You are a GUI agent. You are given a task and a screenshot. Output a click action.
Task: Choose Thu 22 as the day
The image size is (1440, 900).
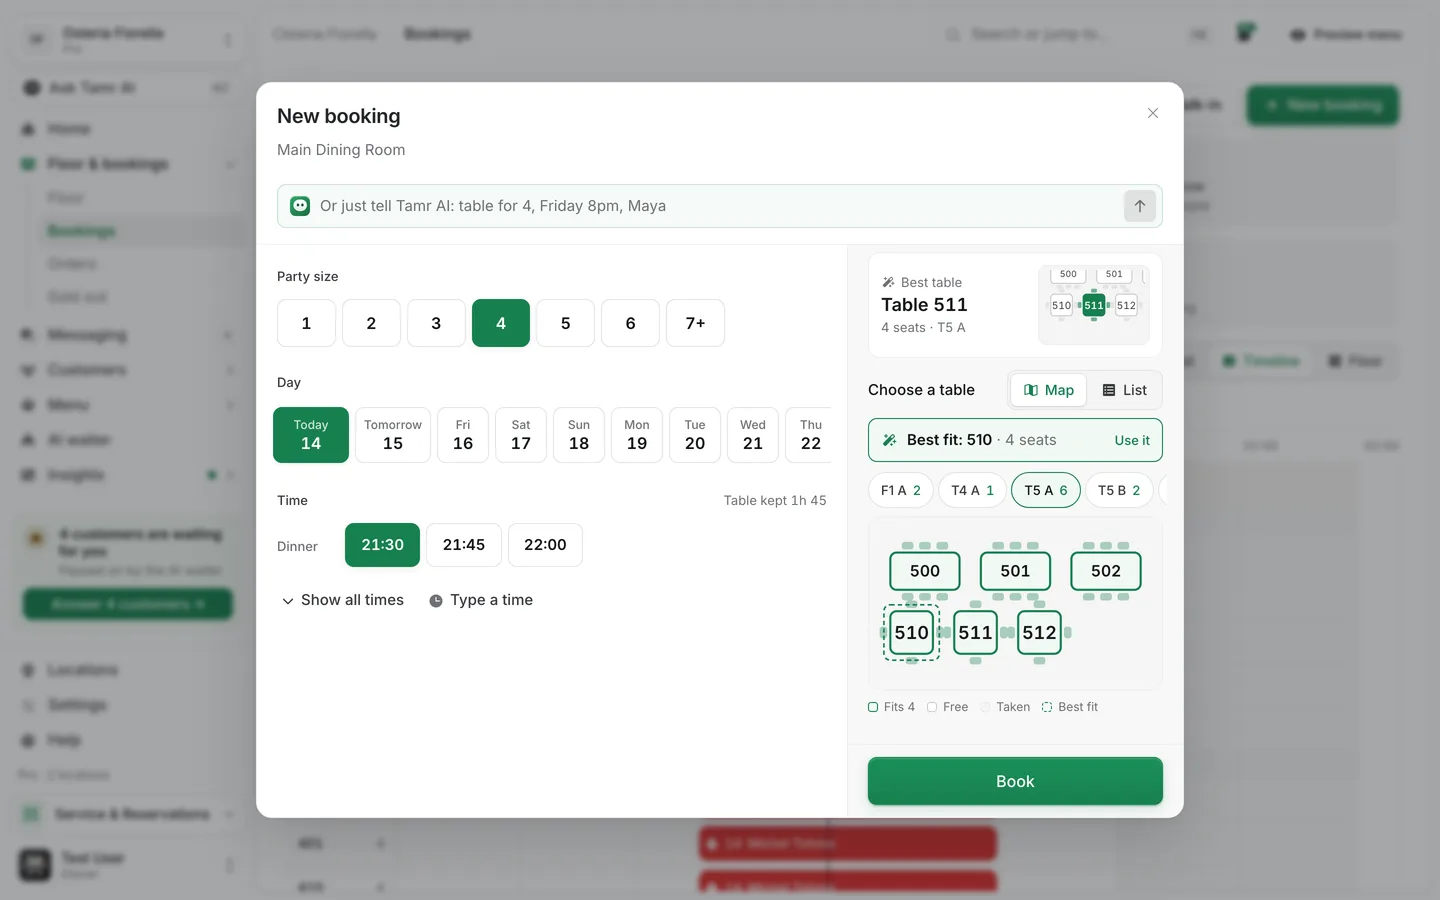tap(810, 435)
